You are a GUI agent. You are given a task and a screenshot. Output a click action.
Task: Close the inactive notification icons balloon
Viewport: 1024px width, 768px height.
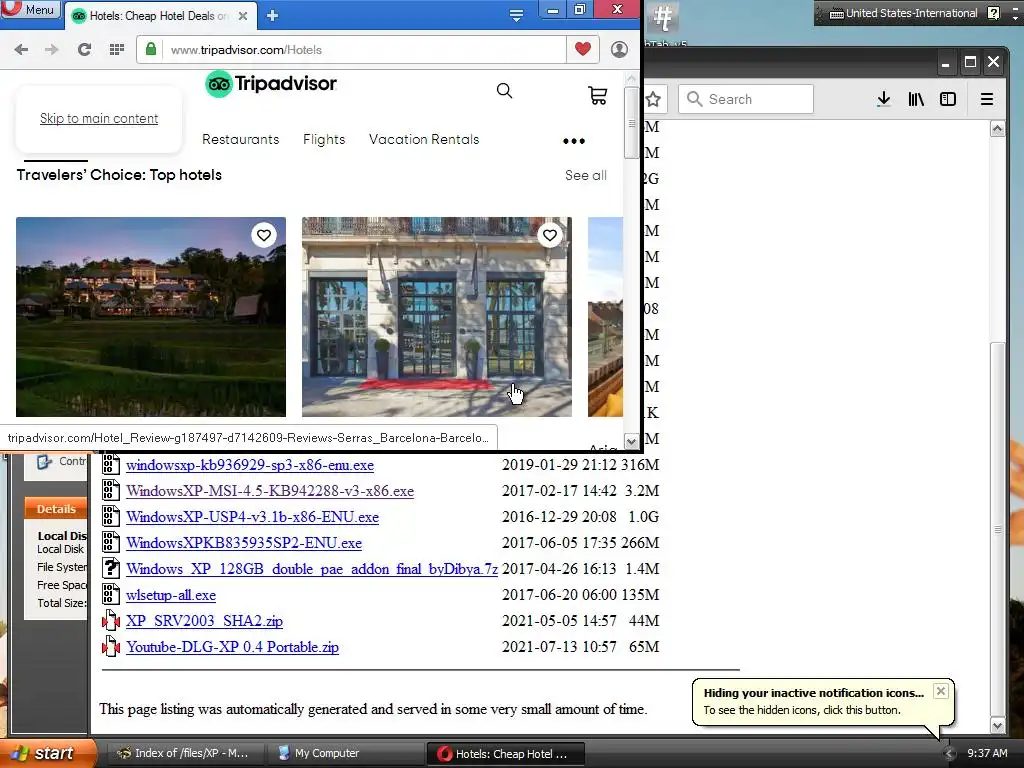(x=940, y=691)
